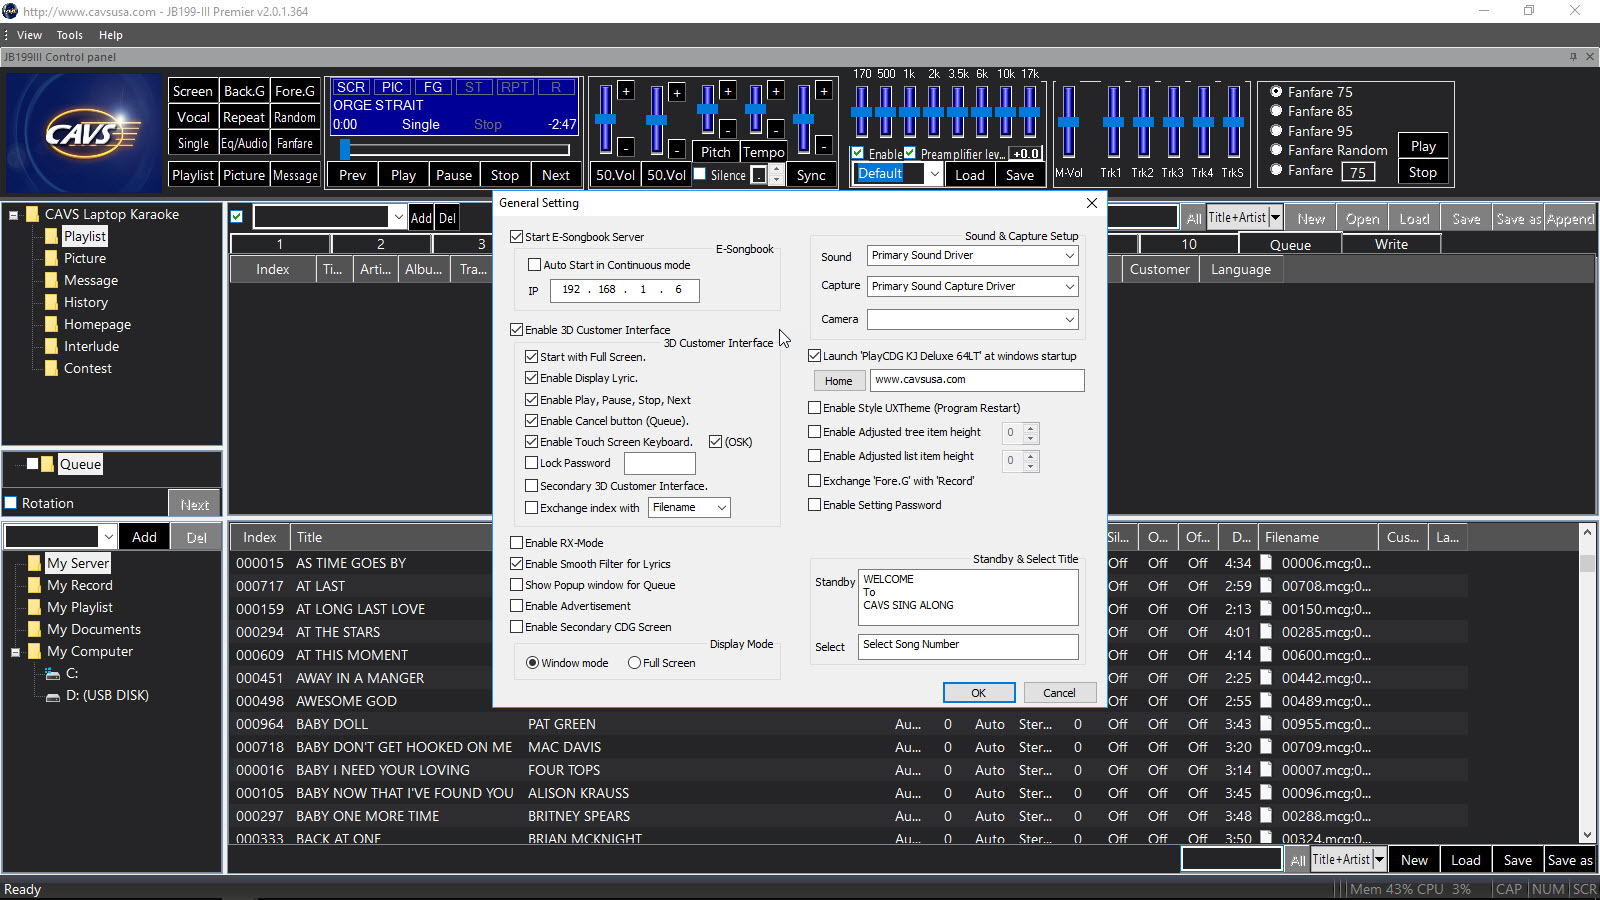
Task: Click the Home button
Action: coord(838,381)
